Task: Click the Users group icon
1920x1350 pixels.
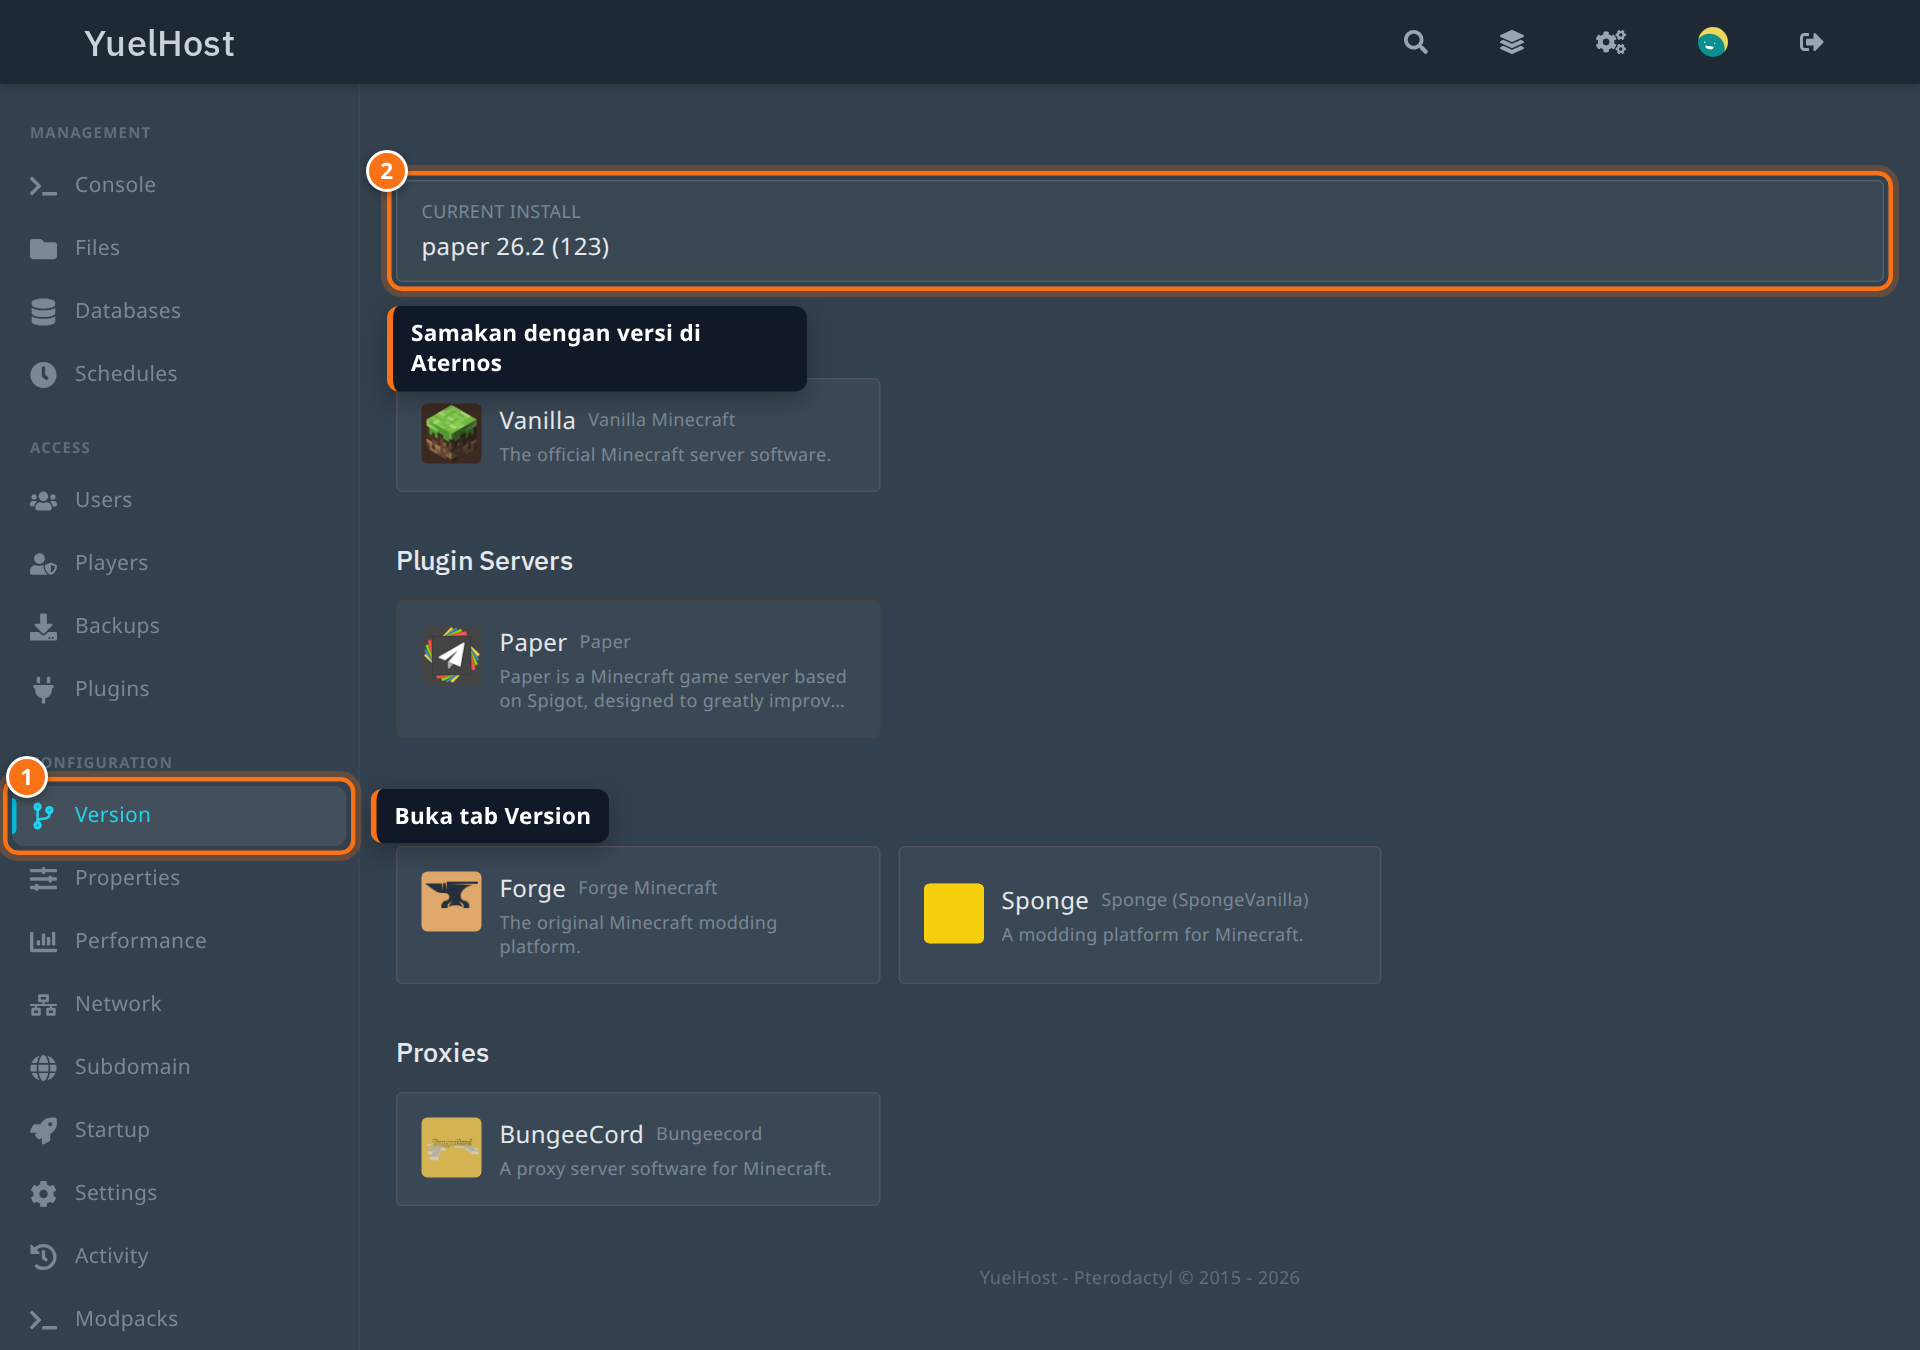Action: point(43,500)
